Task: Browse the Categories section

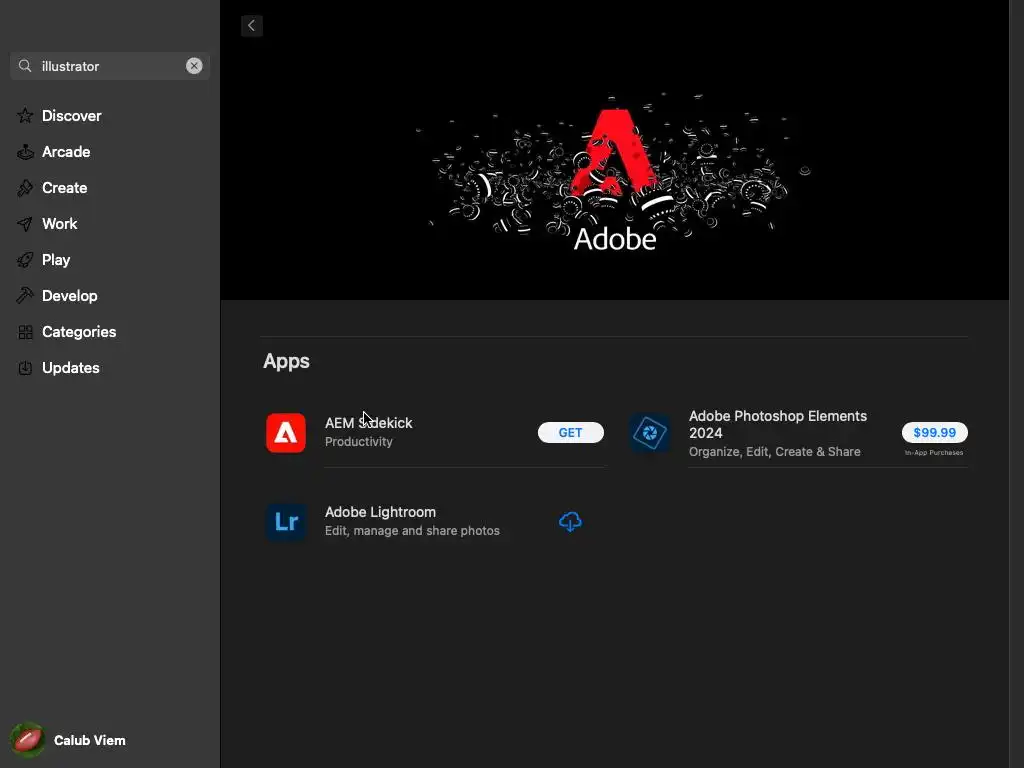Action: pos(79,332)
